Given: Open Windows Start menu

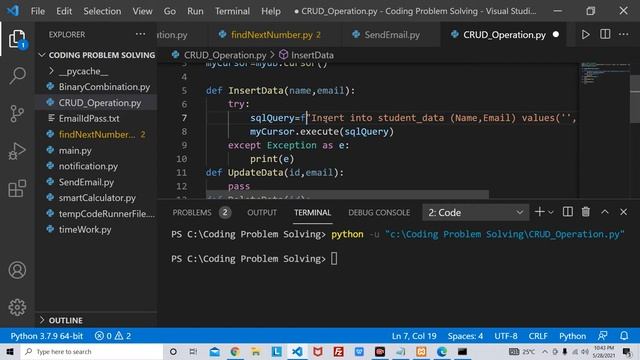Looking at the screenshot, I should 10,352.
